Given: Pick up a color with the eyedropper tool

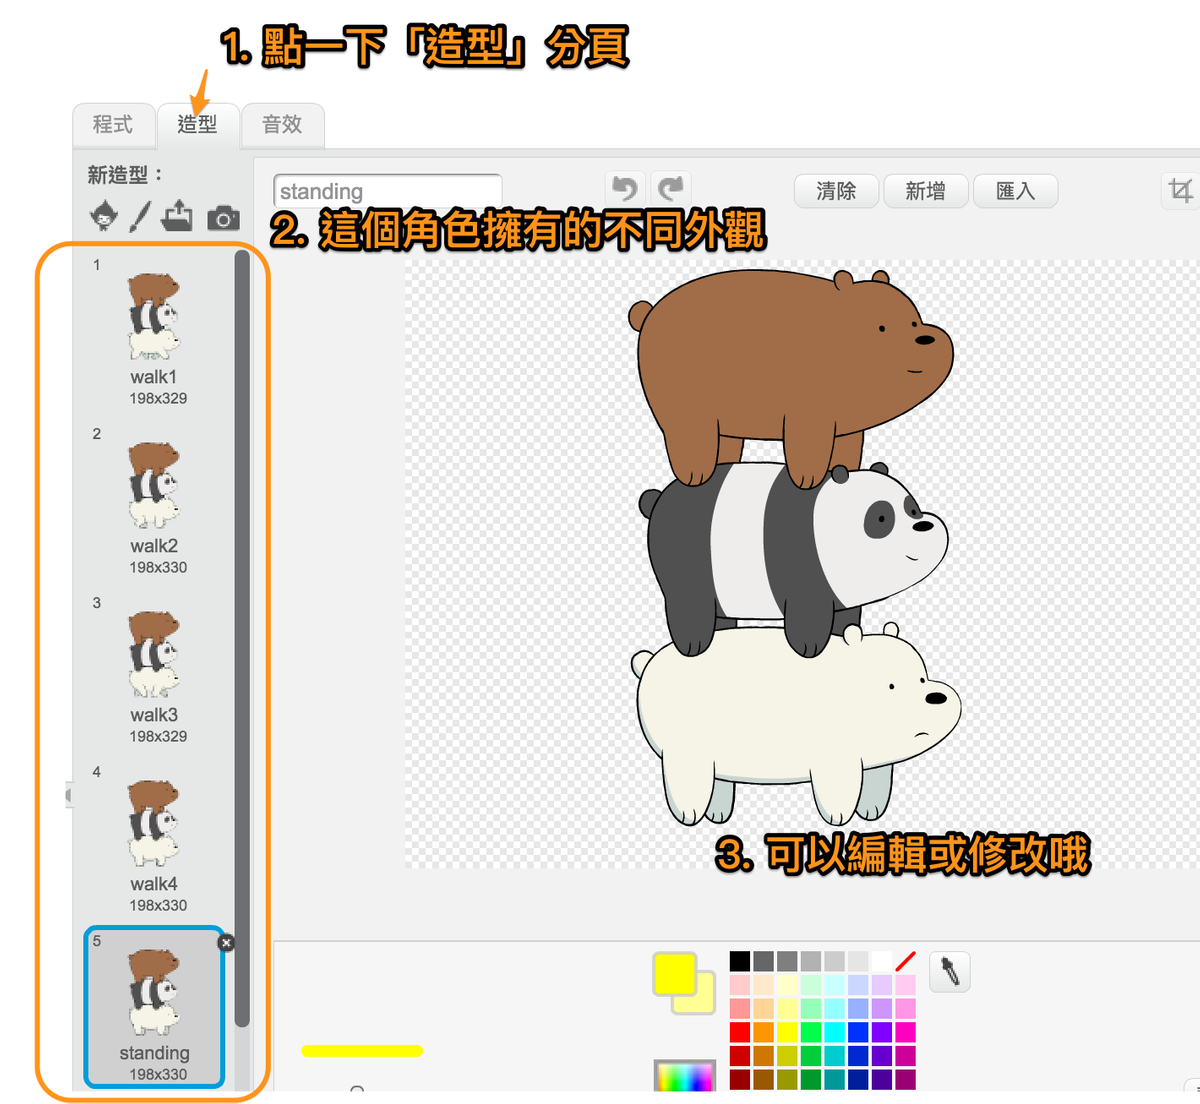Looking at the screenshot, I should click(950, 971).
